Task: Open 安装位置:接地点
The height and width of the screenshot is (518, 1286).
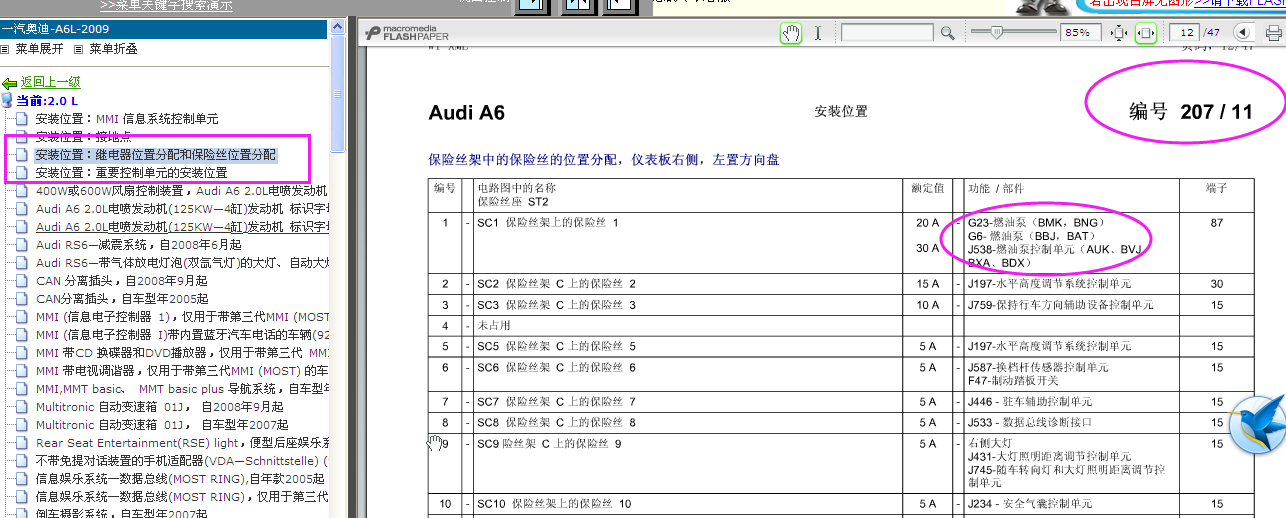Action: (83, 137)
